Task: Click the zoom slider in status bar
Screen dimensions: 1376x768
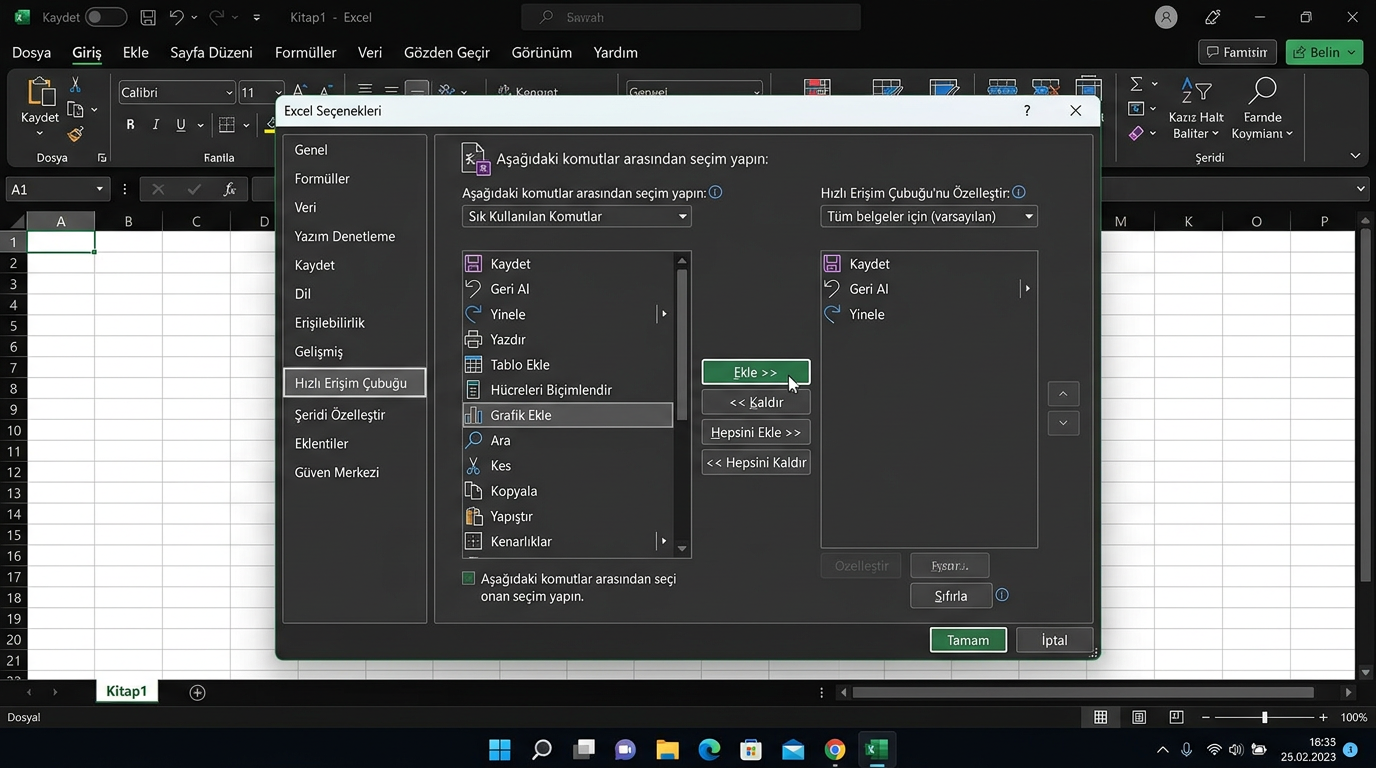Action: 1264,718
